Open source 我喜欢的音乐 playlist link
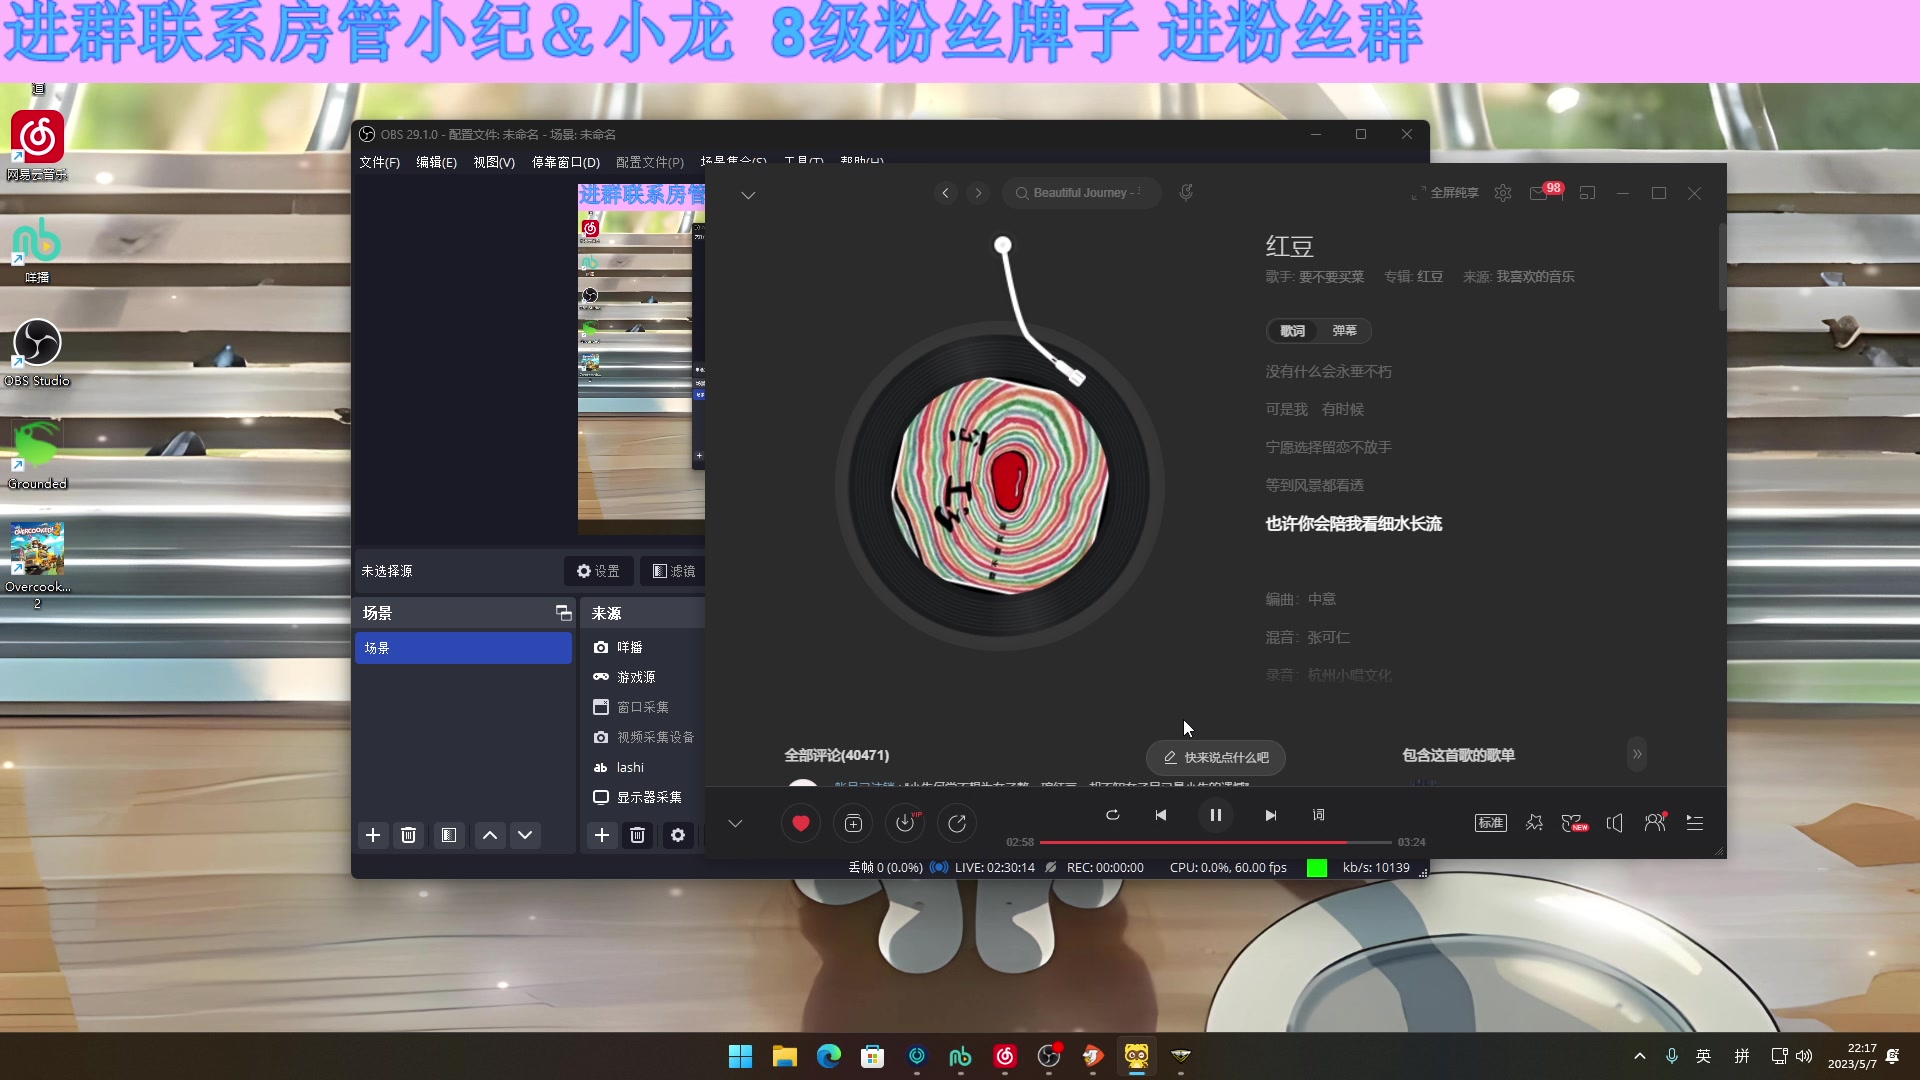This screenshot has width=1920, height=1080. pyautogui.click(x=1535, y=277)
